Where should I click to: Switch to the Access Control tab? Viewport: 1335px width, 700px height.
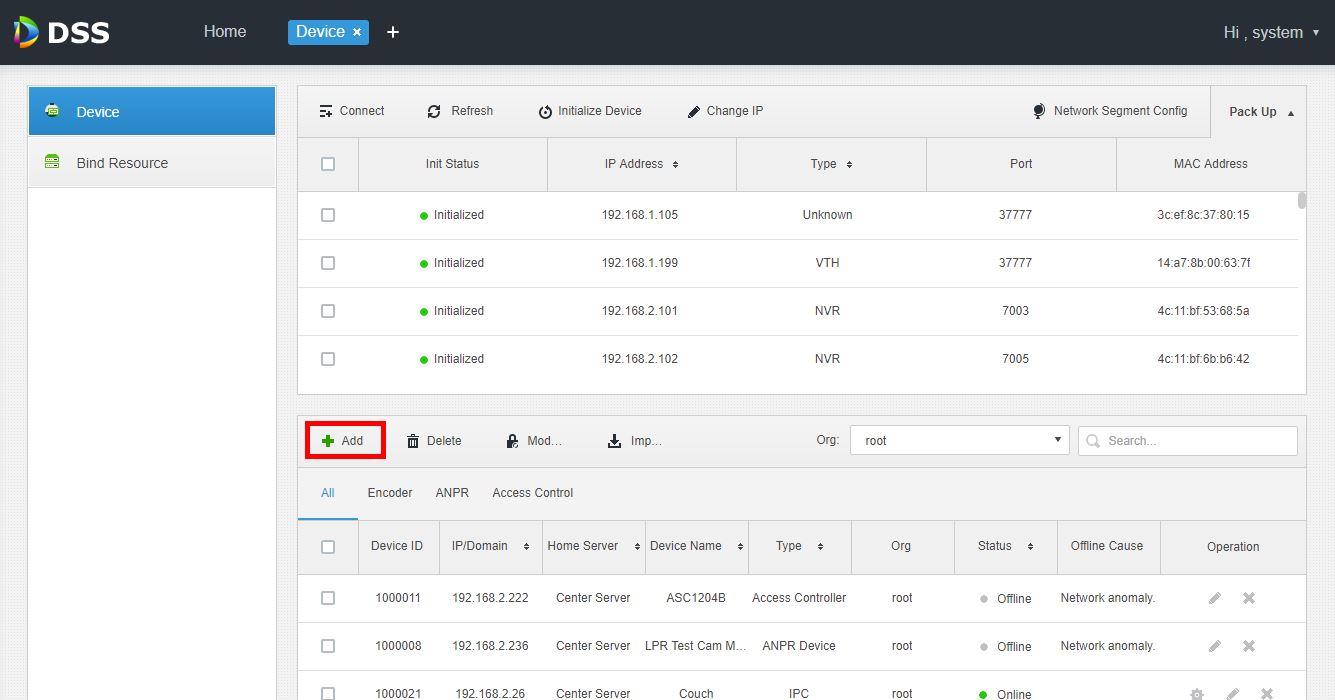(x=533, y=493)
